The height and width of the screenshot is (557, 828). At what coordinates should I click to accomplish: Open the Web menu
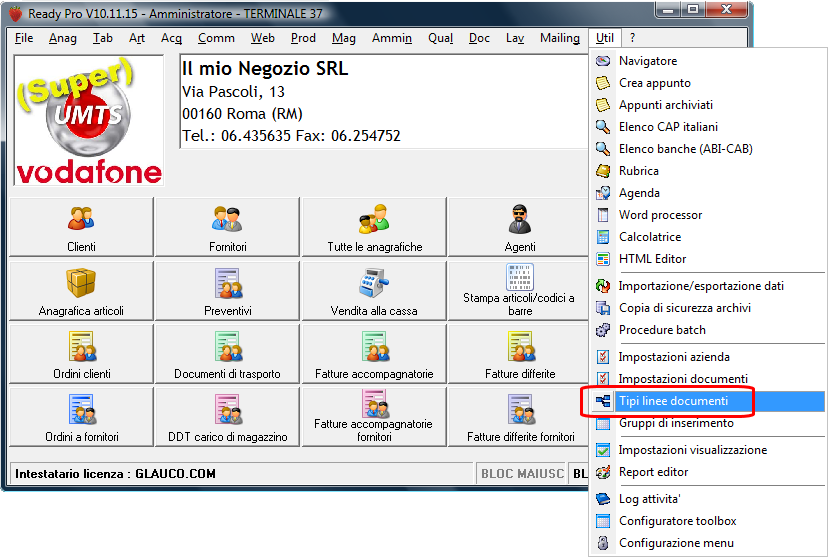point(262,38)
